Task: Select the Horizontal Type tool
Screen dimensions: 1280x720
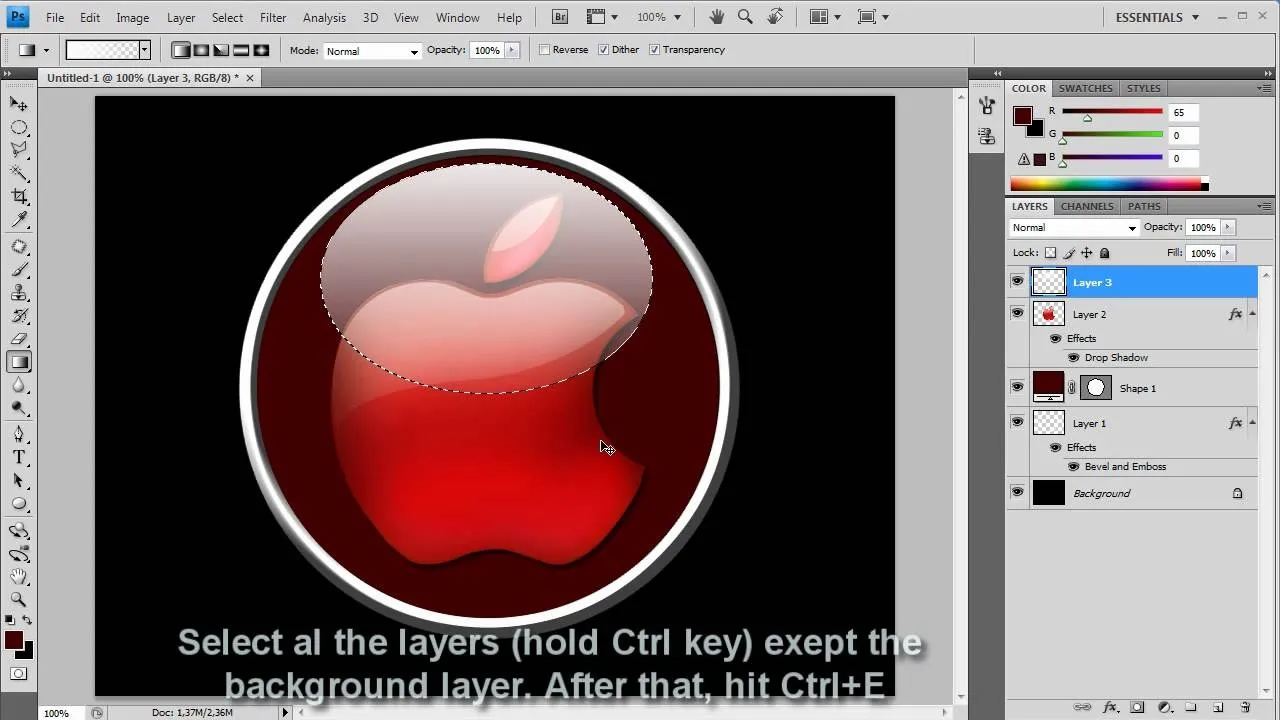Action: [19, 457]
